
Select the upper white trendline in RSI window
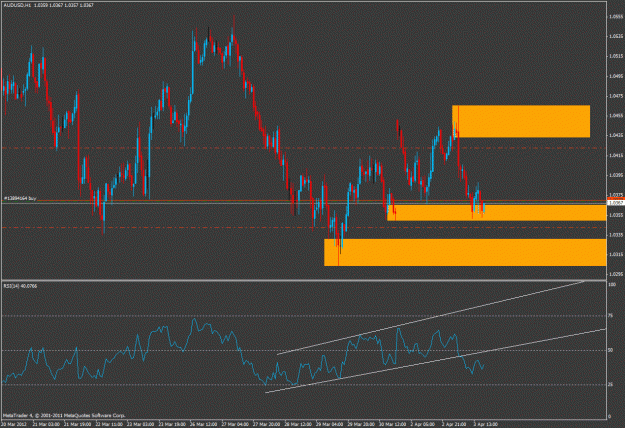pyautogui.click(x=430, y=318)
